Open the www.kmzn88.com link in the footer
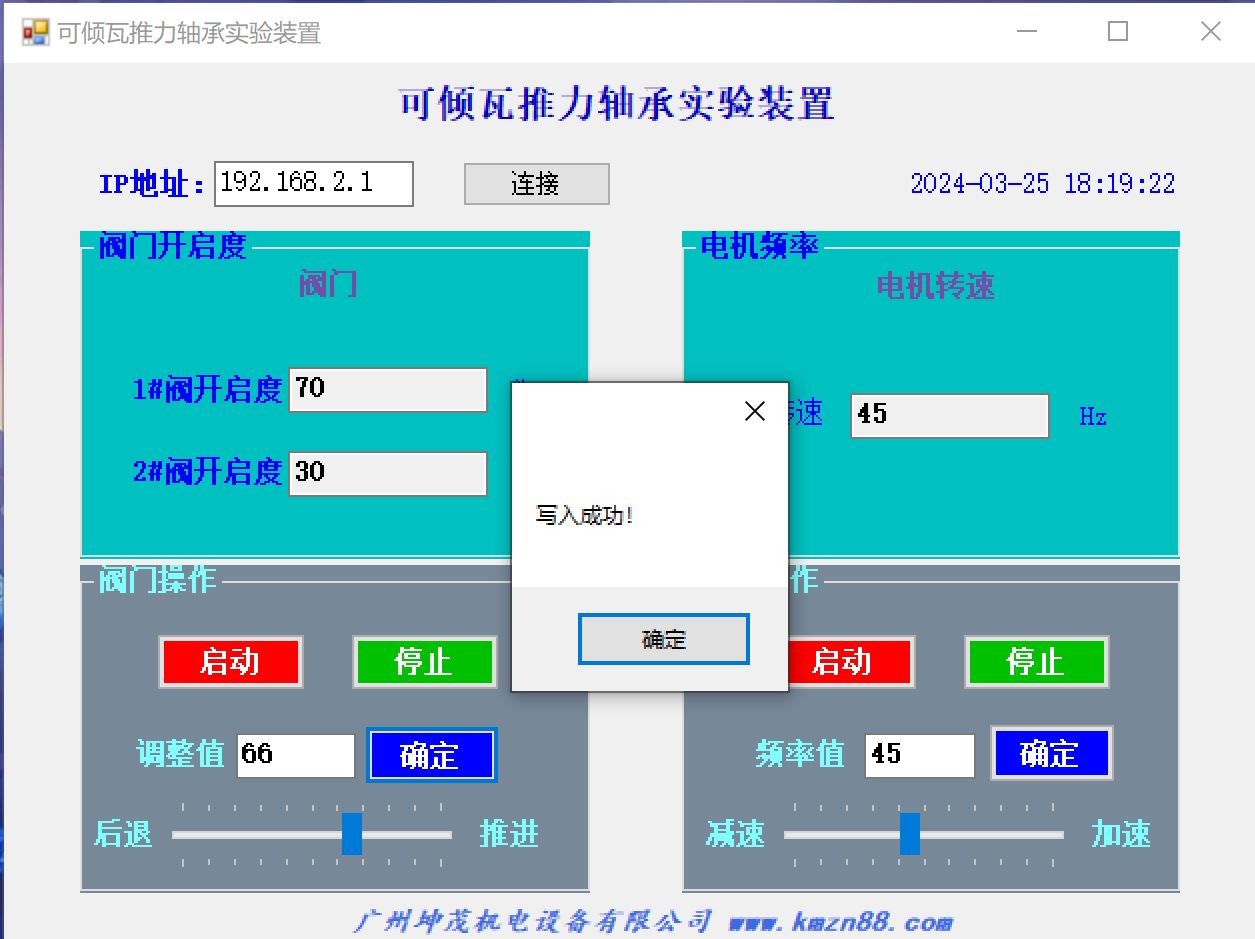Image resolution: width=1255 pixels, height=939 pixels. [x=840, y=923]
